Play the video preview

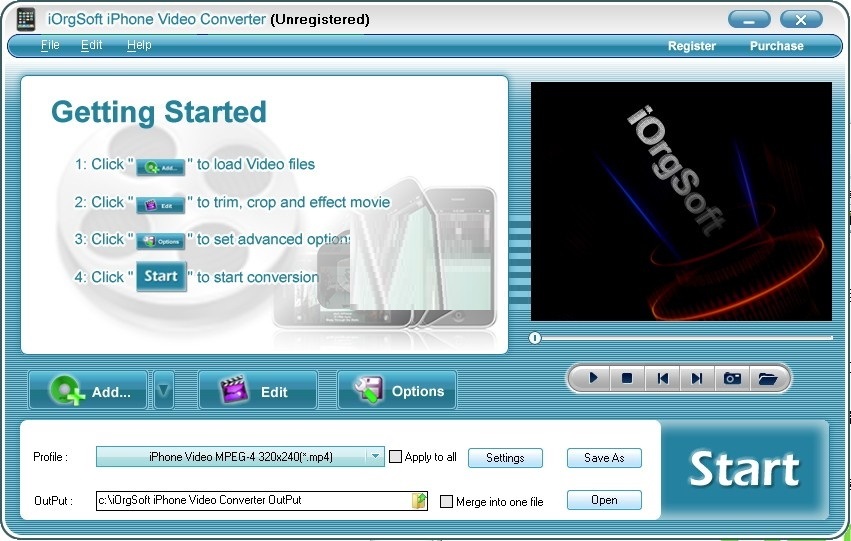point(592,378)
